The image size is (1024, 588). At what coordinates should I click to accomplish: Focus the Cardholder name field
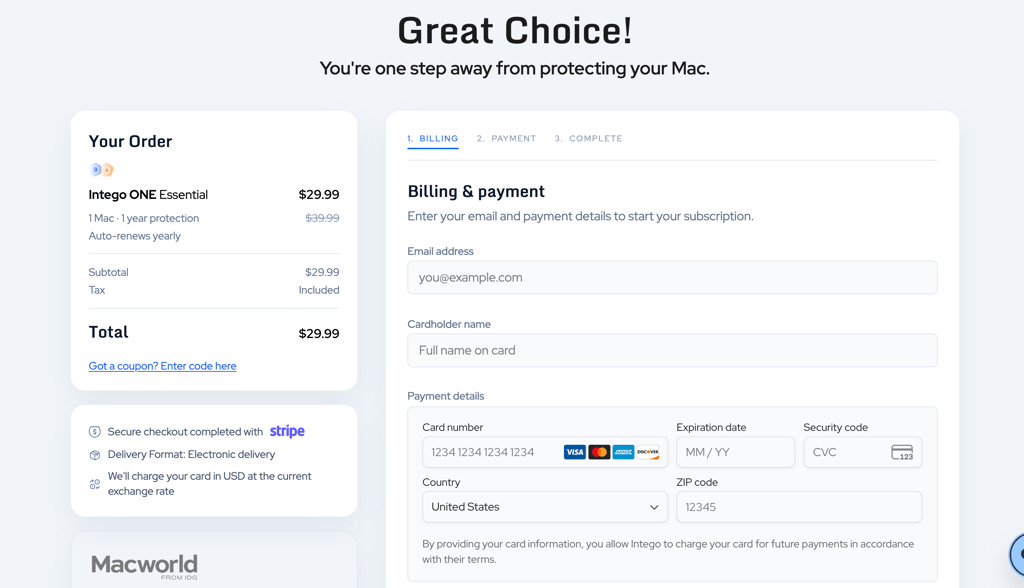(672, 350)
